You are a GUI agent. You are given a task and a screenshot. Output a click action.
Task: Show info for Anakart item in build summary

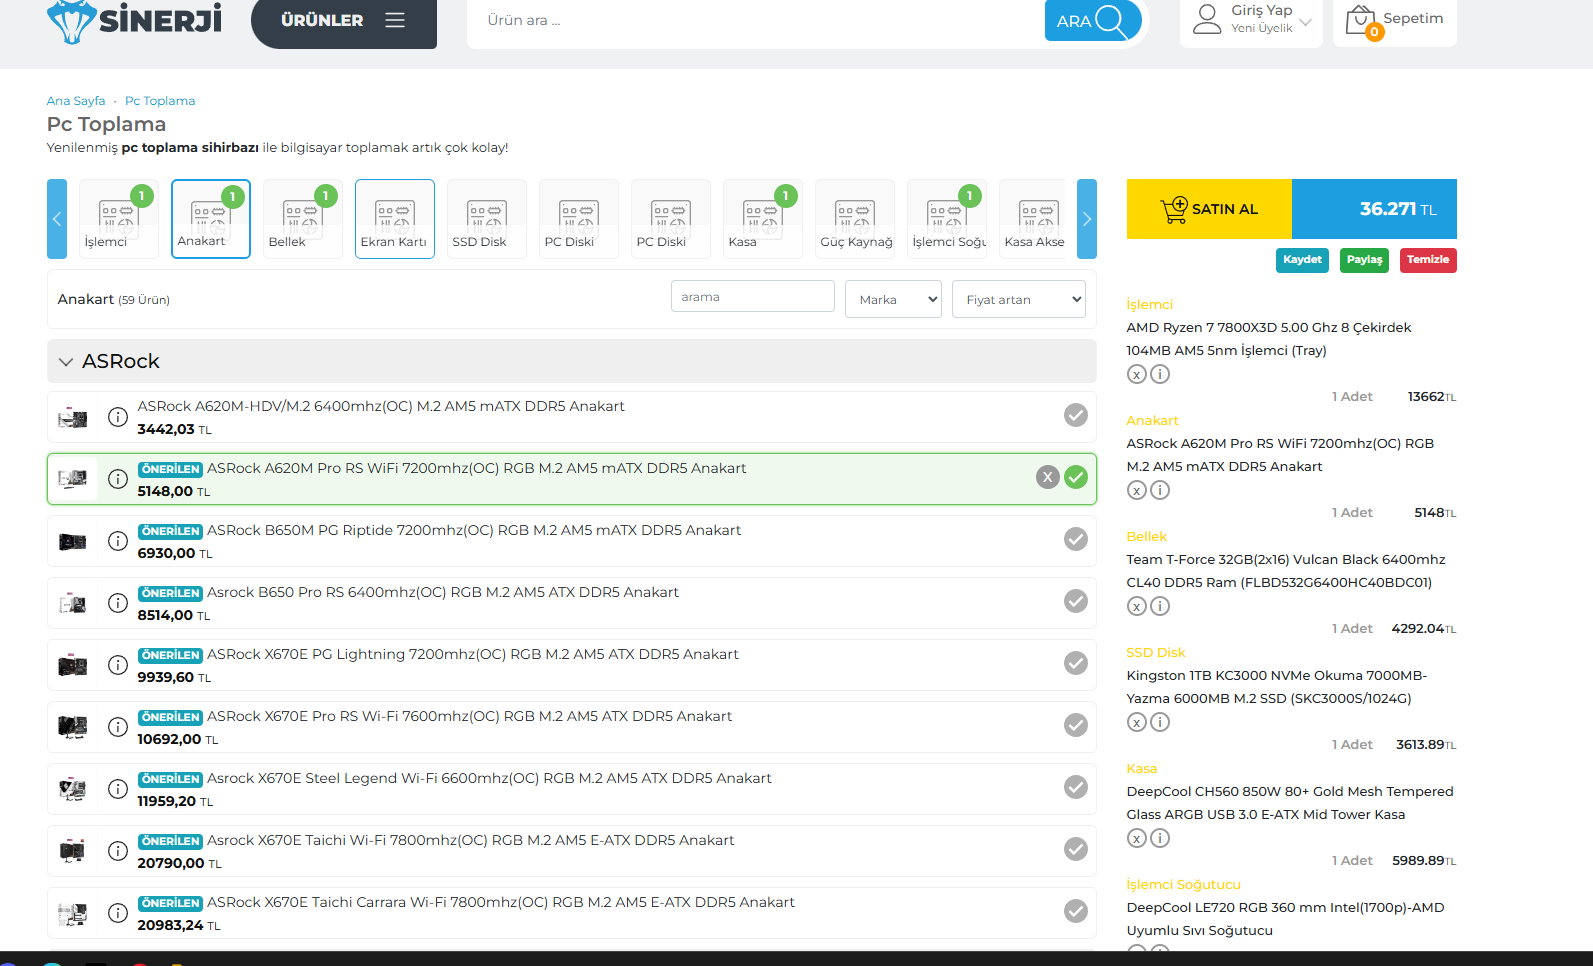point(1160,490)
